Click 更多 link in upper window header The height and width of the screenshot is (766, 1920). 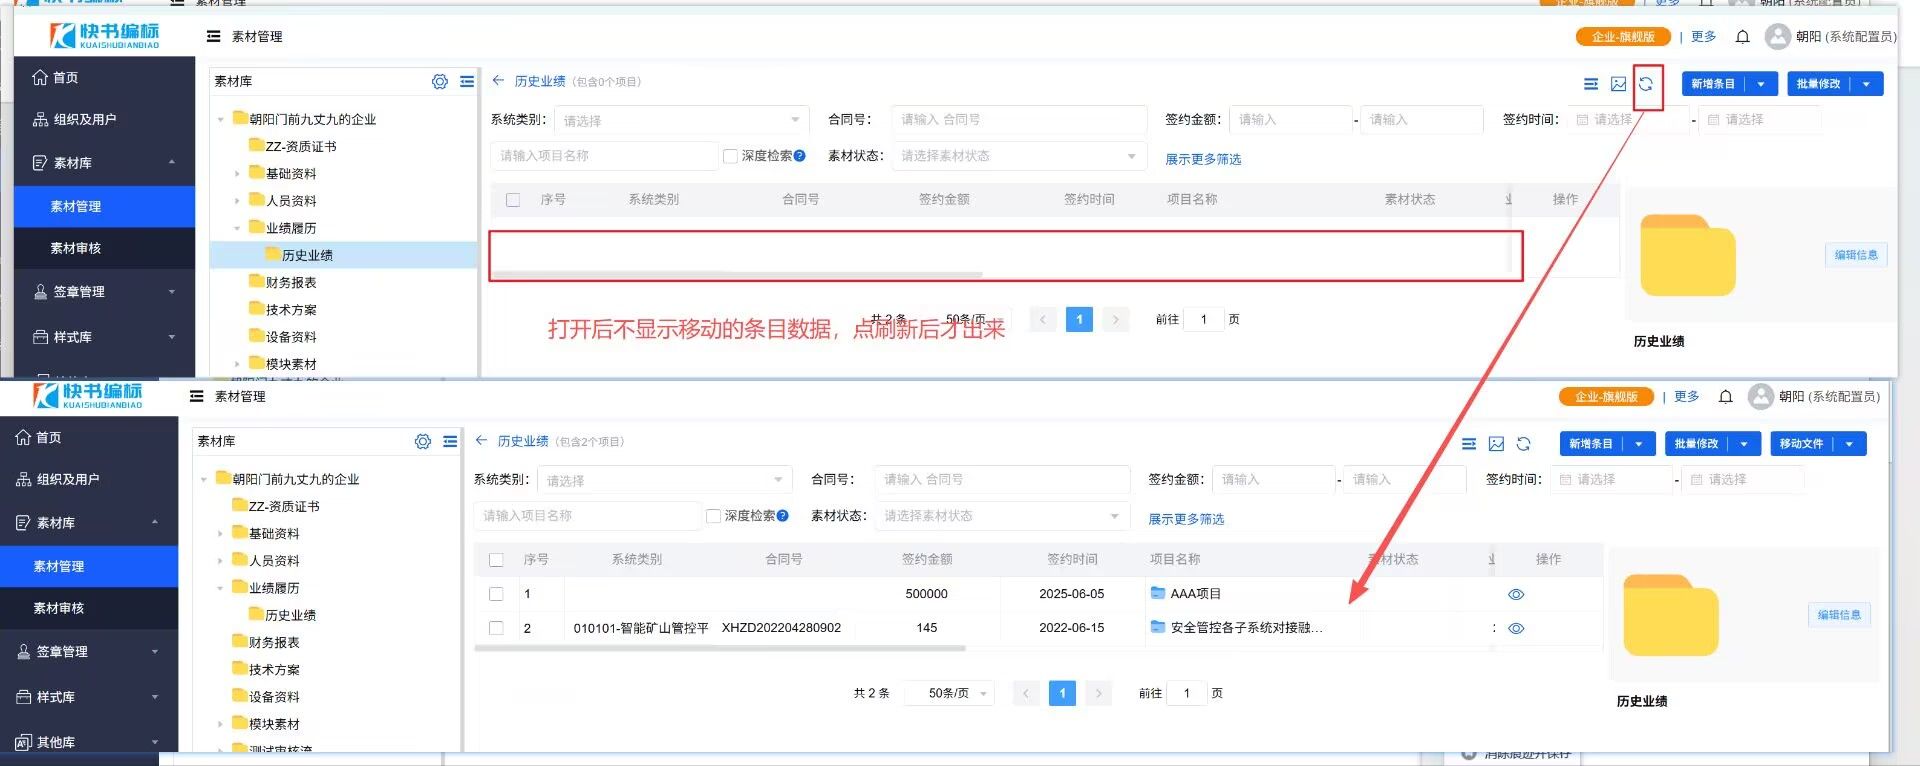(1703, 37)
